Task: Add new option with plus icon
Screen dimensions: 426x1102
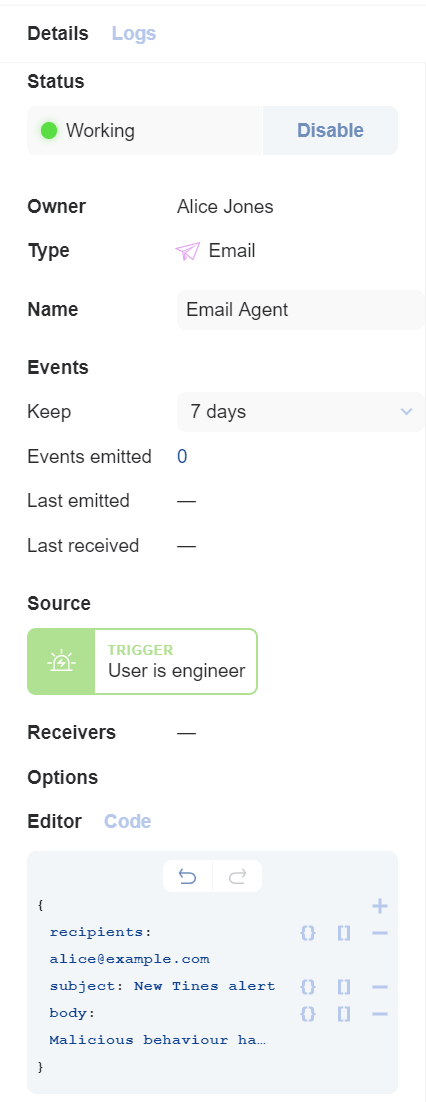Action: click(380, 906)
